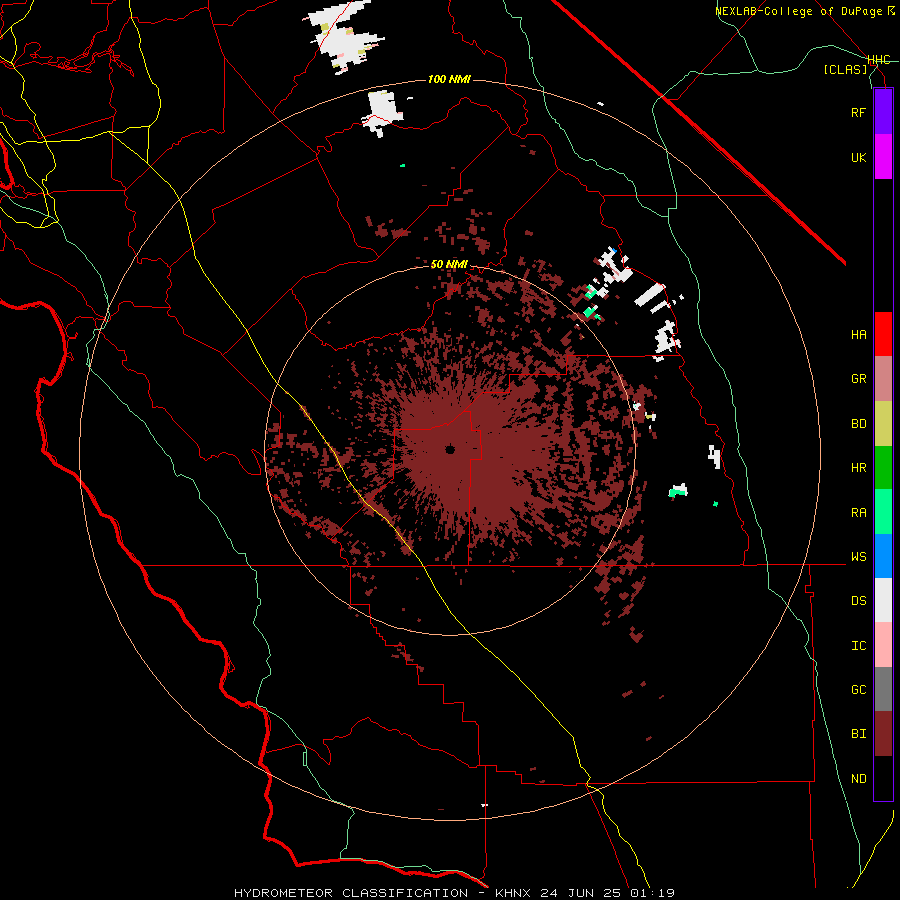
Task: Click the BD legend label
Action: (x=858, y=424)
